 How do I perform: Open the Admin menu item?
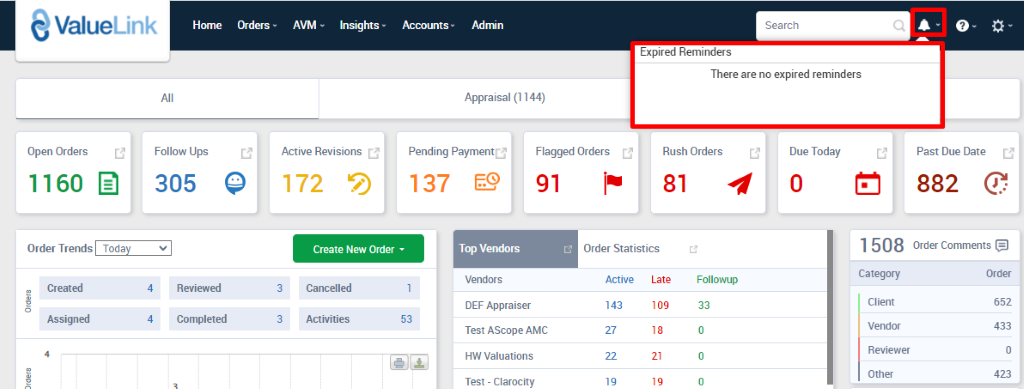pos(487,25)
